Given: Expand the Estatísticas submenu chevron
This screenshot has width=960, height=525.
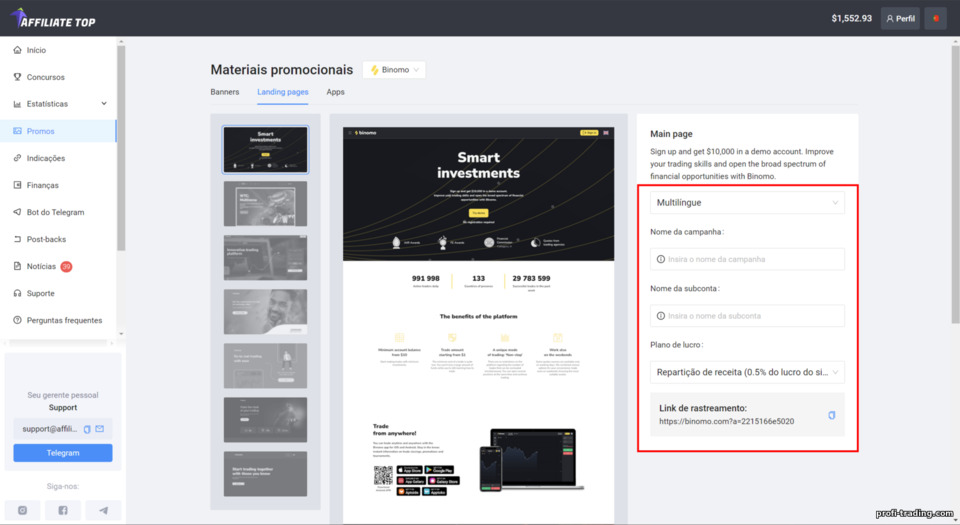Looking at the screenshot, I should [x=104, y=103].
